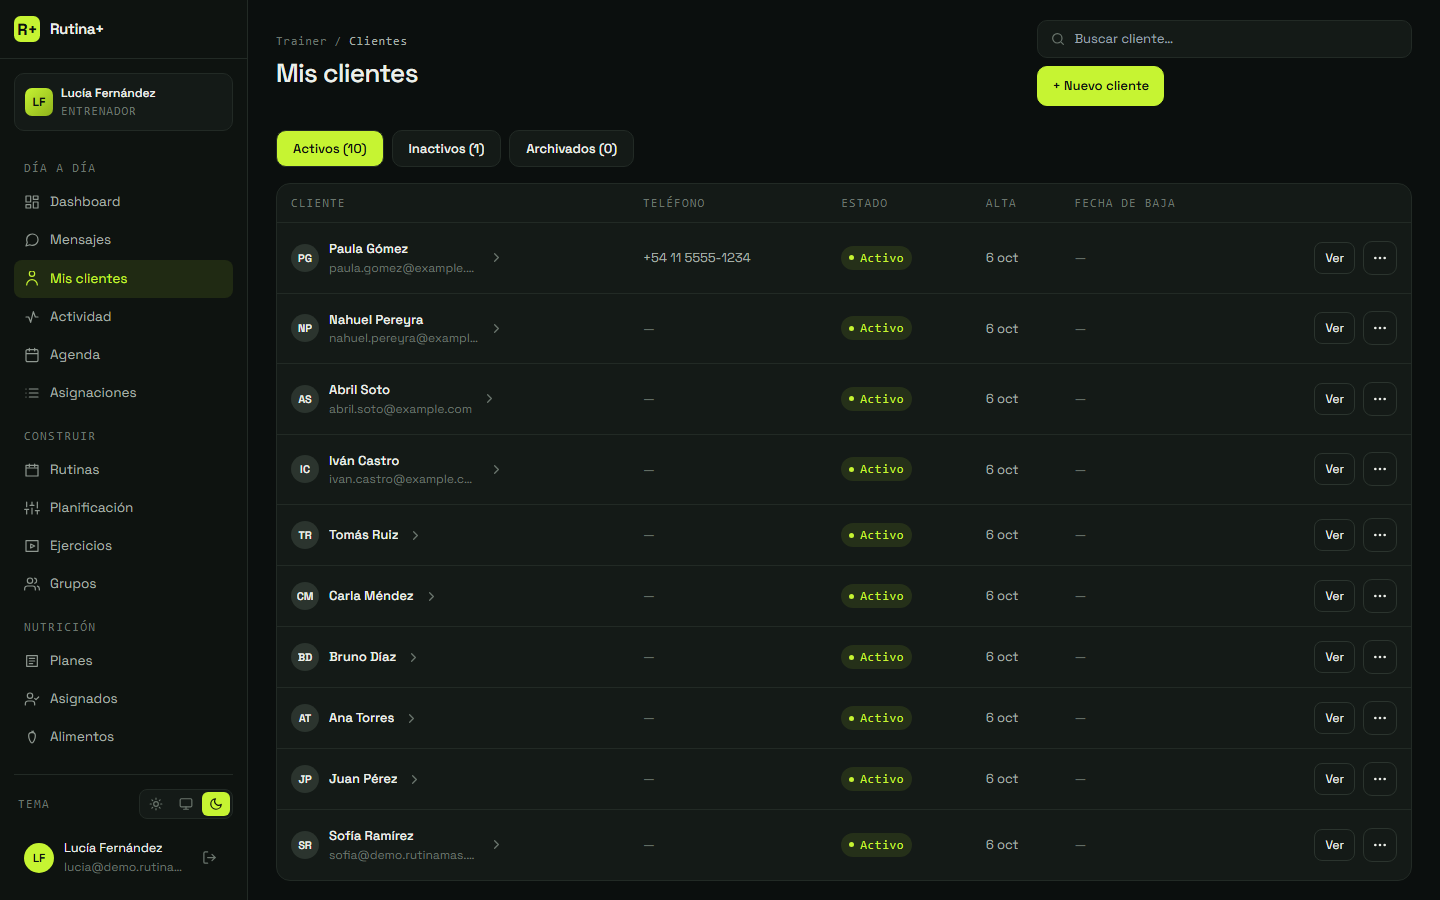This screenshot has width=1440, height=900.
Task: Click email lucia@demo.rutina... in the sidebar footer
Action: 123,867
